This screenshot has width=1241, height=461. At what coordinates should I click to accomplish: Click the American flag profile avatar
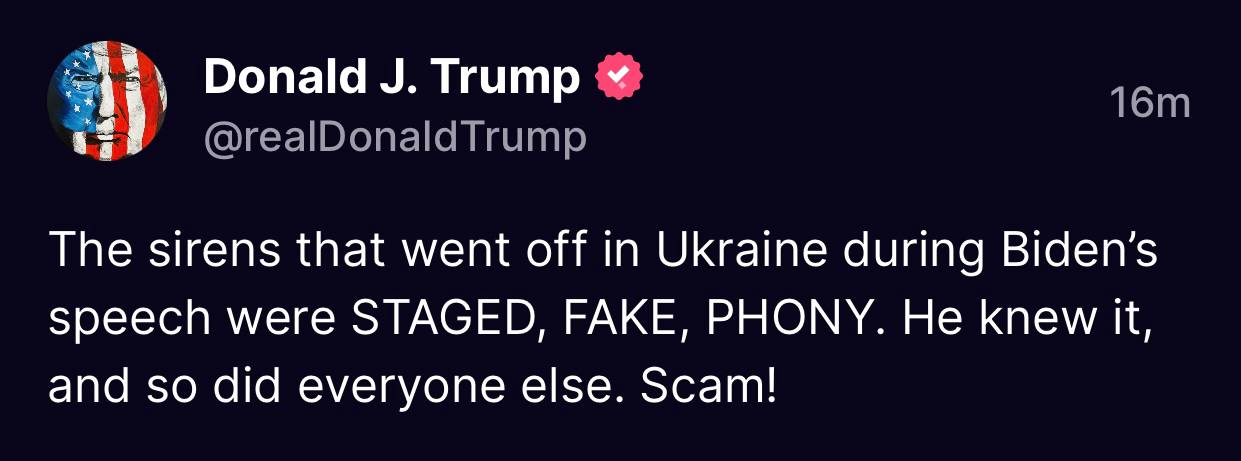click(x=107, y=102)
